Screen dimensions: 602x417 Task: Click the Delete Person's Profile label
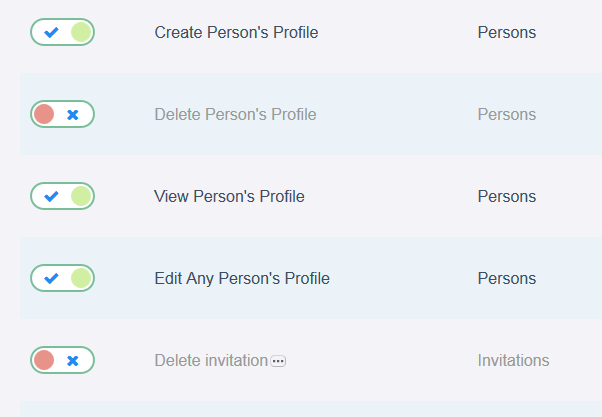pos(235,114)
